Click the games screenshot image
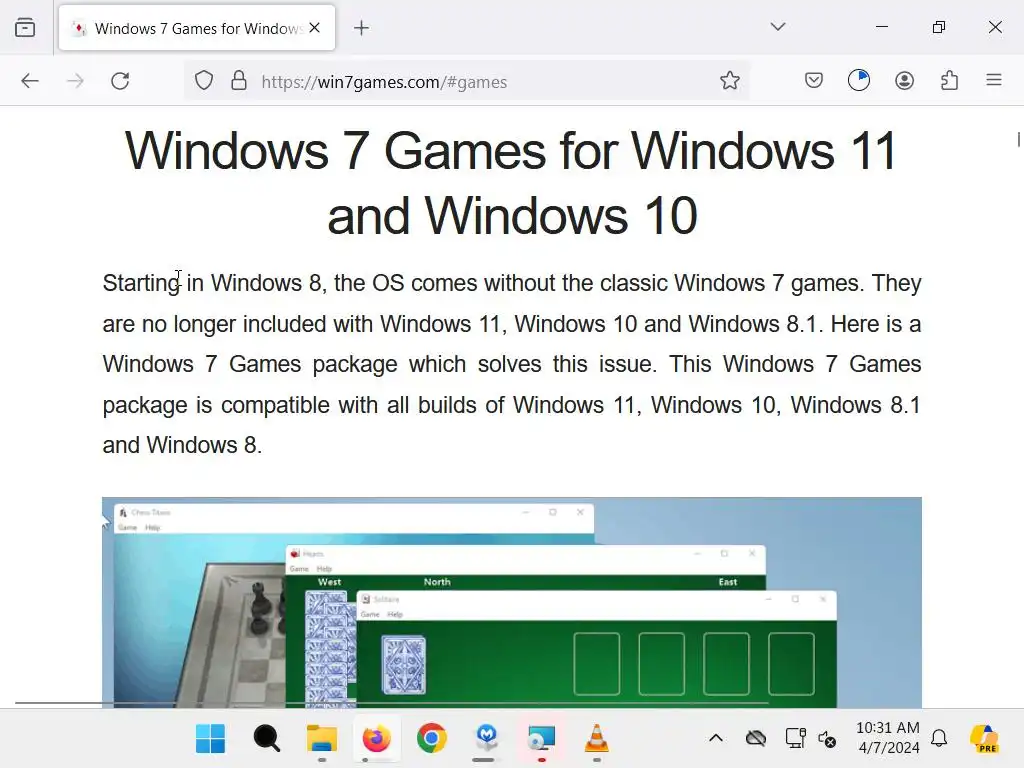The height and width of the screenshot is (768, 1024). pyautogui.click(x=512, y=602)
